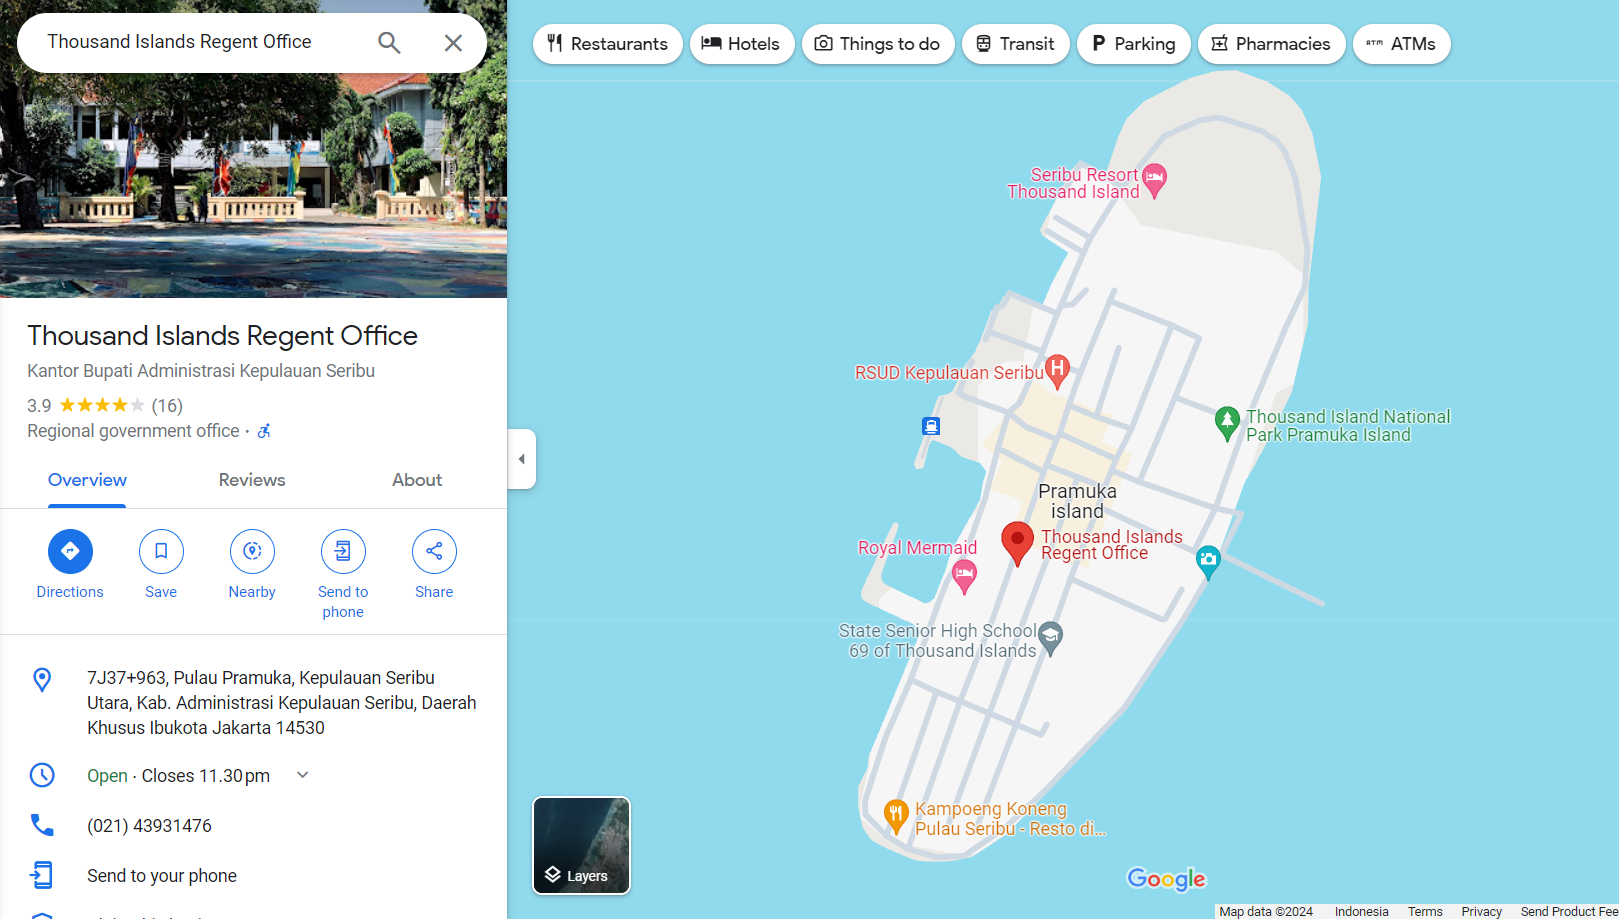This screenshot has height=919, width=1619.
Task: Click the Directions icon button
Action: (70, 551)
